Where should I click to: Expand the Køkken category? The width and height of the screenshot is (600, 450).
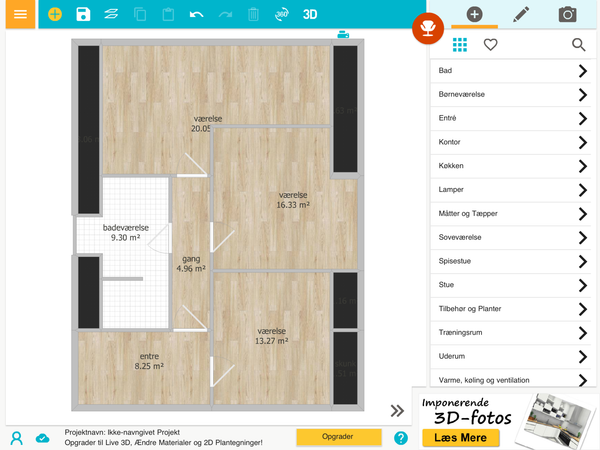pos(510,166)
